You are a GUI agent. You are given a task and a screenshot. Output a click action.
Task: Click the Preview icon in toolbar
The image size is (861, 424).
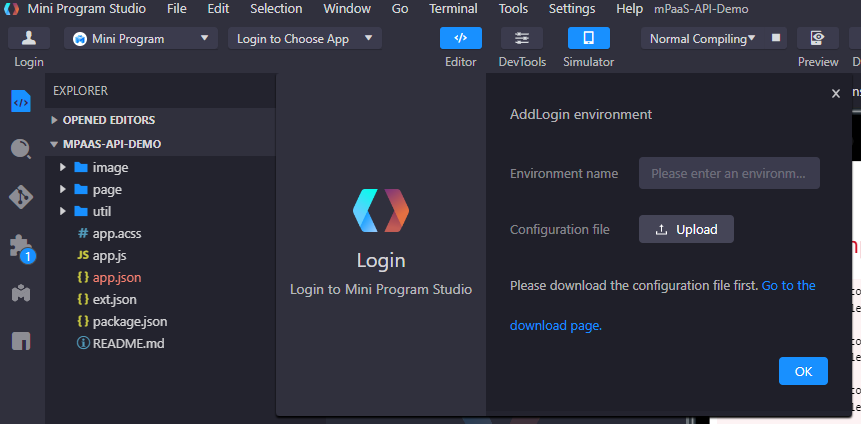pyautogui.click(x=818, y=38)
